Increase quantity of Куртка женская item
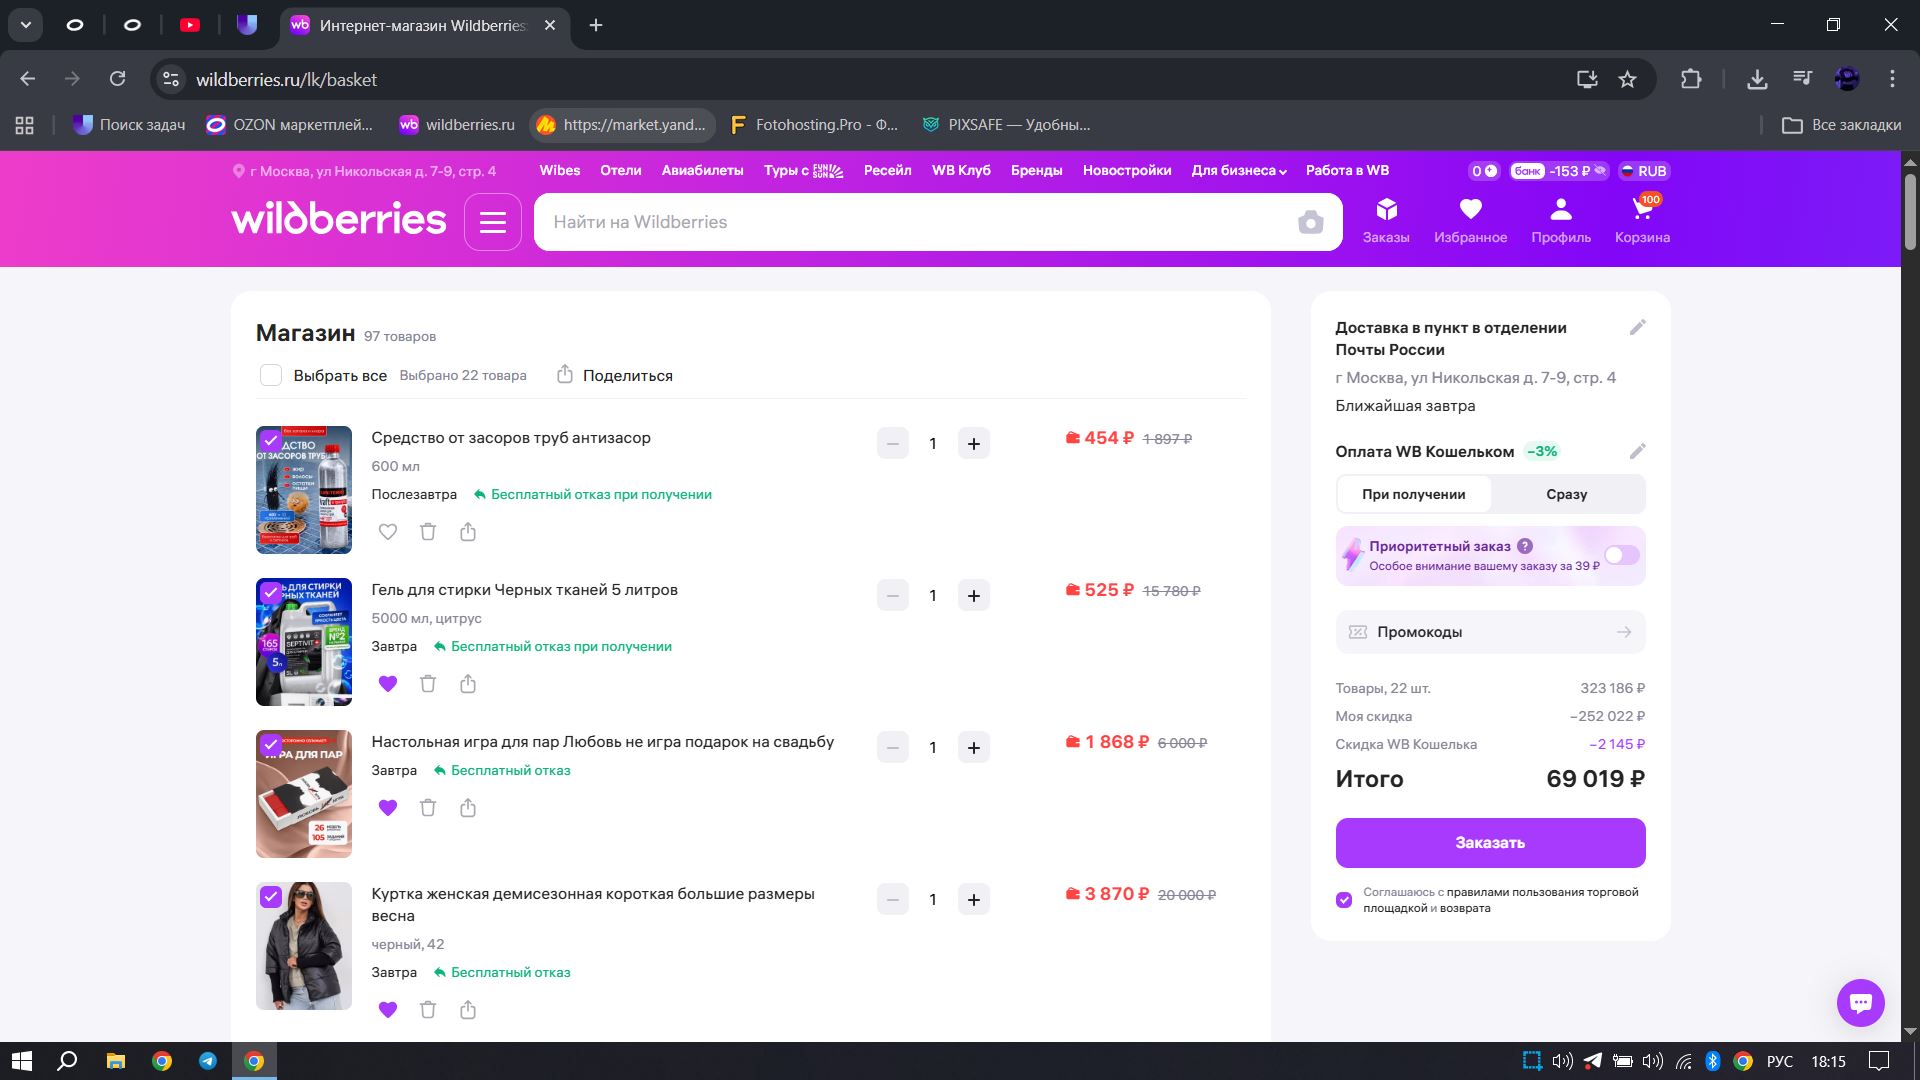1920x1080 pixels. pyautogui.click(x=974, y=900)
